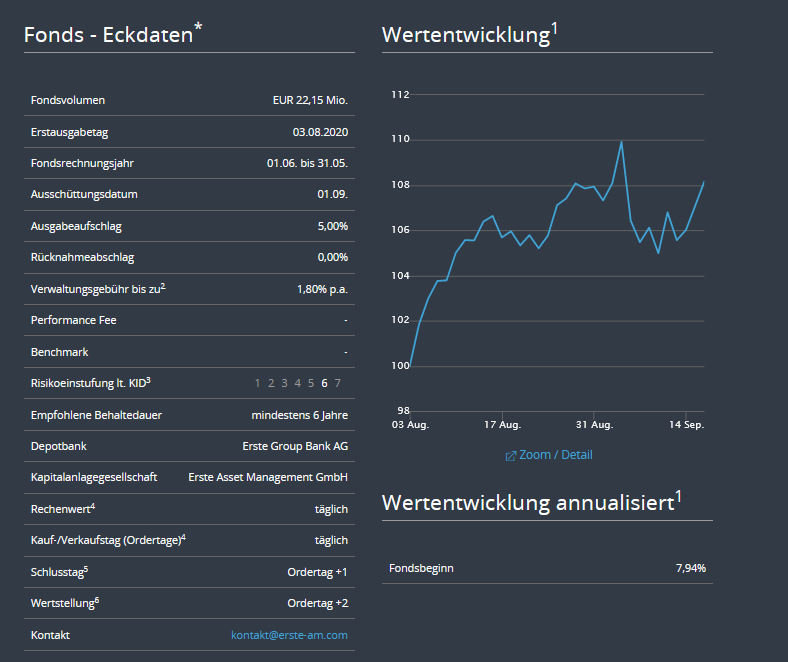Select the highlighted risk level 6

pos(324,383)
